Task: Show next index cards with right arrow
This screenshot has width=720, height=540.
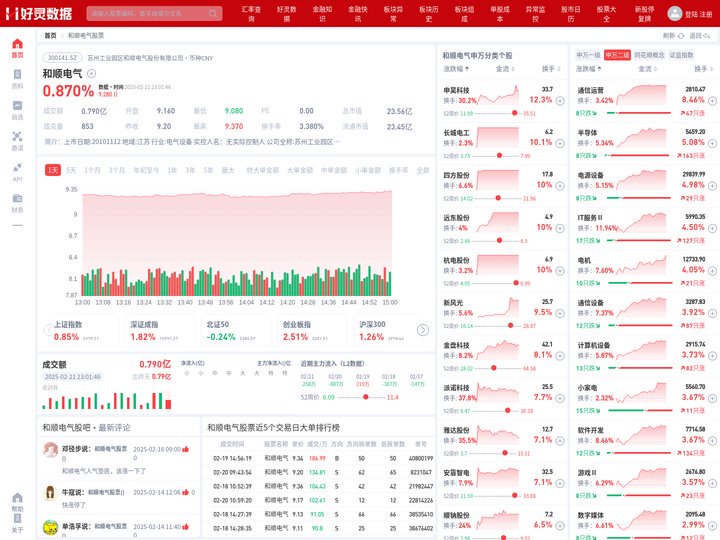Action: 423,330
